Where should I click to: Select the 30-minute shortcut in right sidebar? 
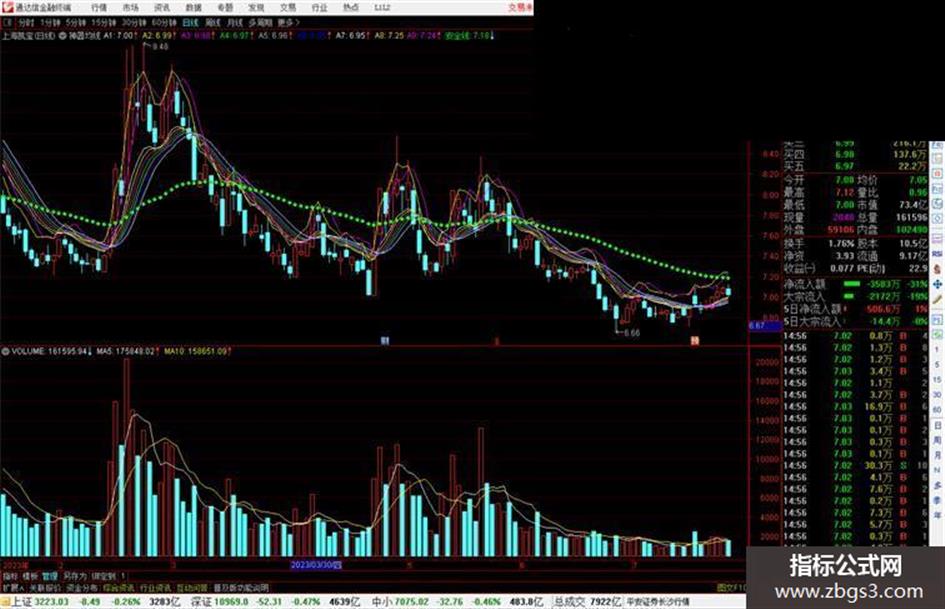[937, 394]
